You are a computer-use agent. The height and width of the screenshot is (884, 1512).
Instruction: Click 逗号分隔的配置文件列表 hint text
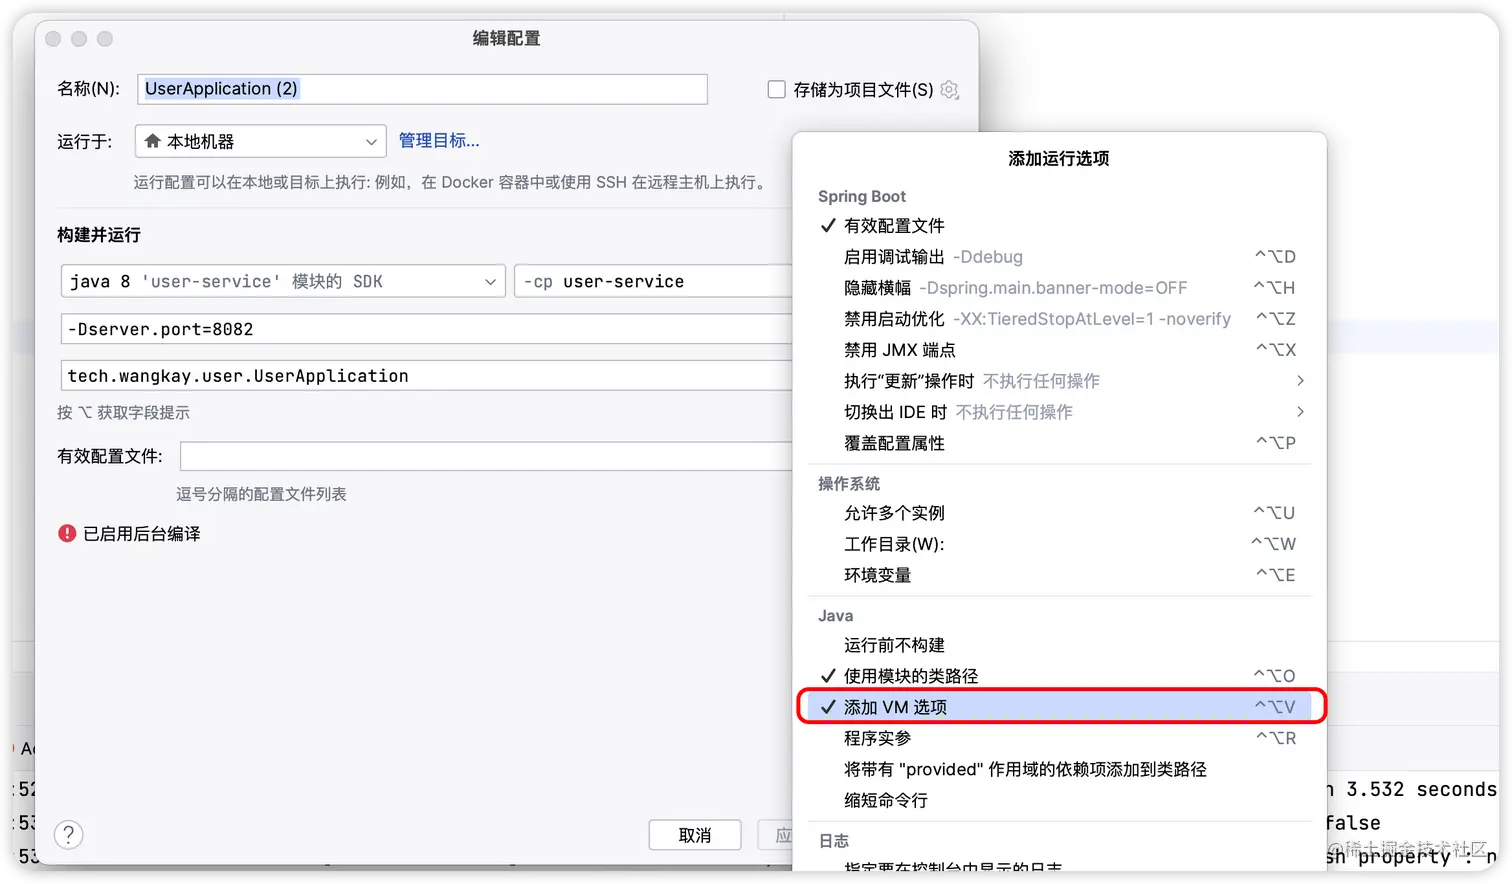pos(261,494)
